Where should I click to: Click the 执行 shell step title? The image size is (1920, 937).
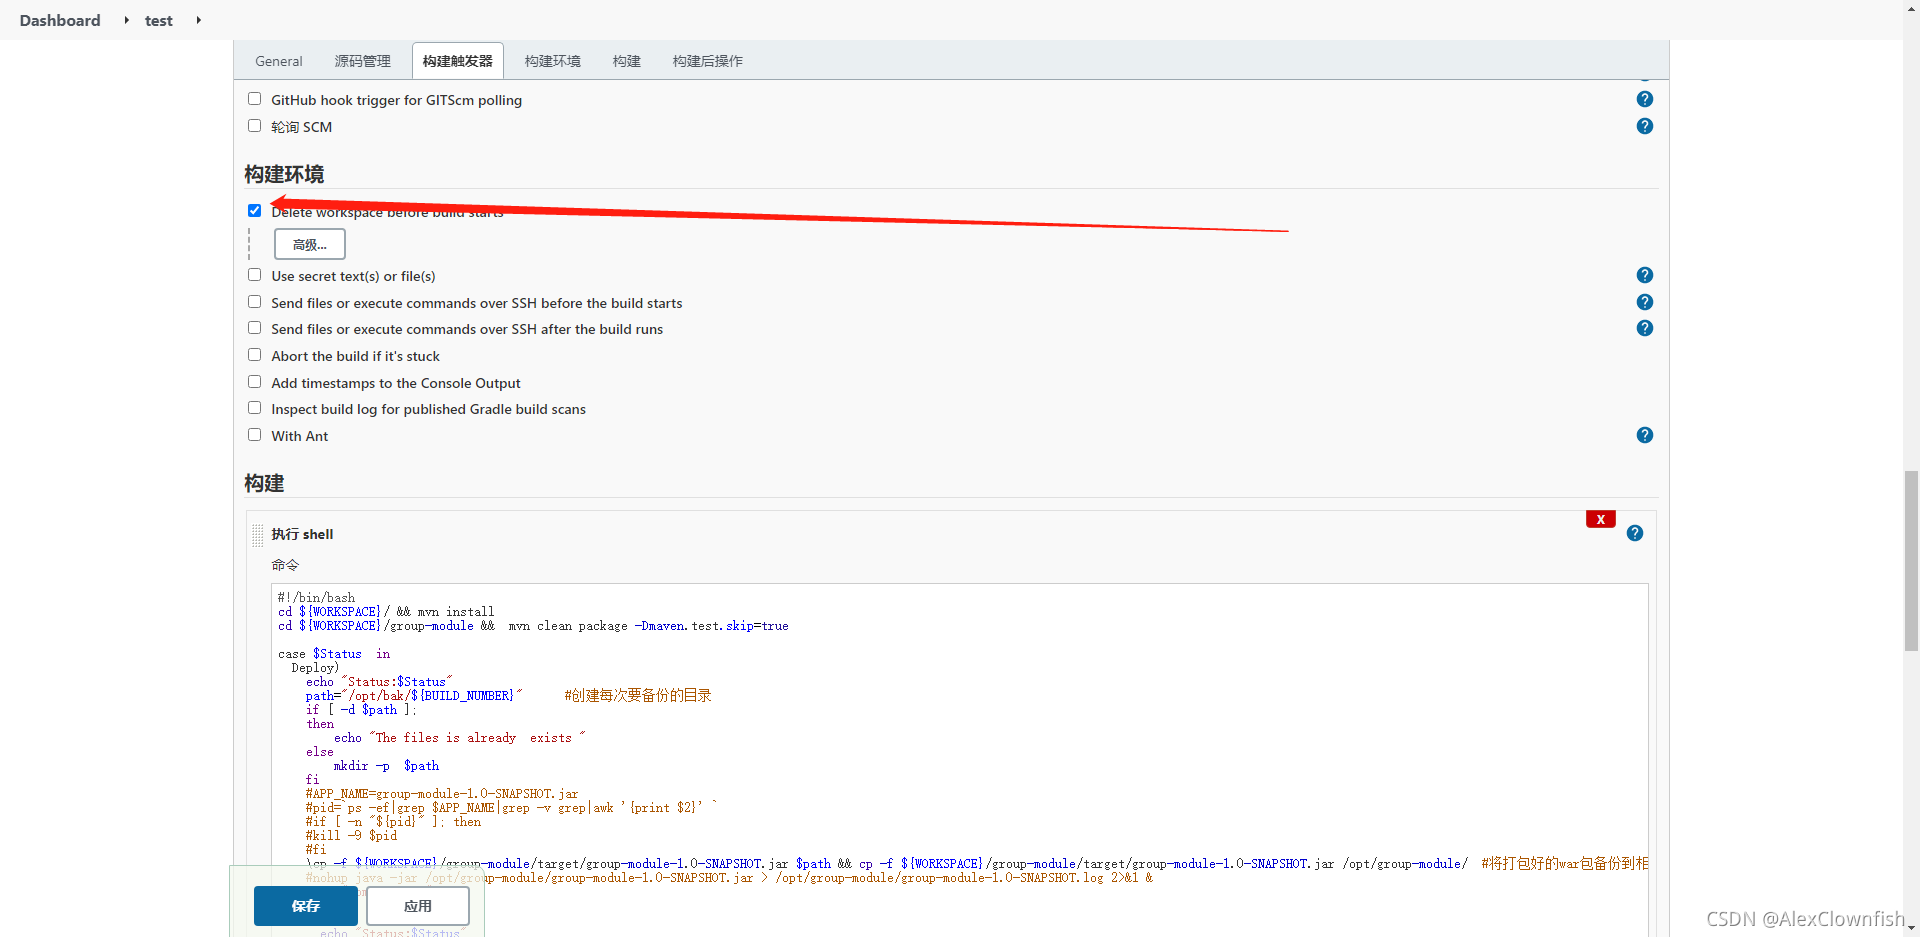302,534
